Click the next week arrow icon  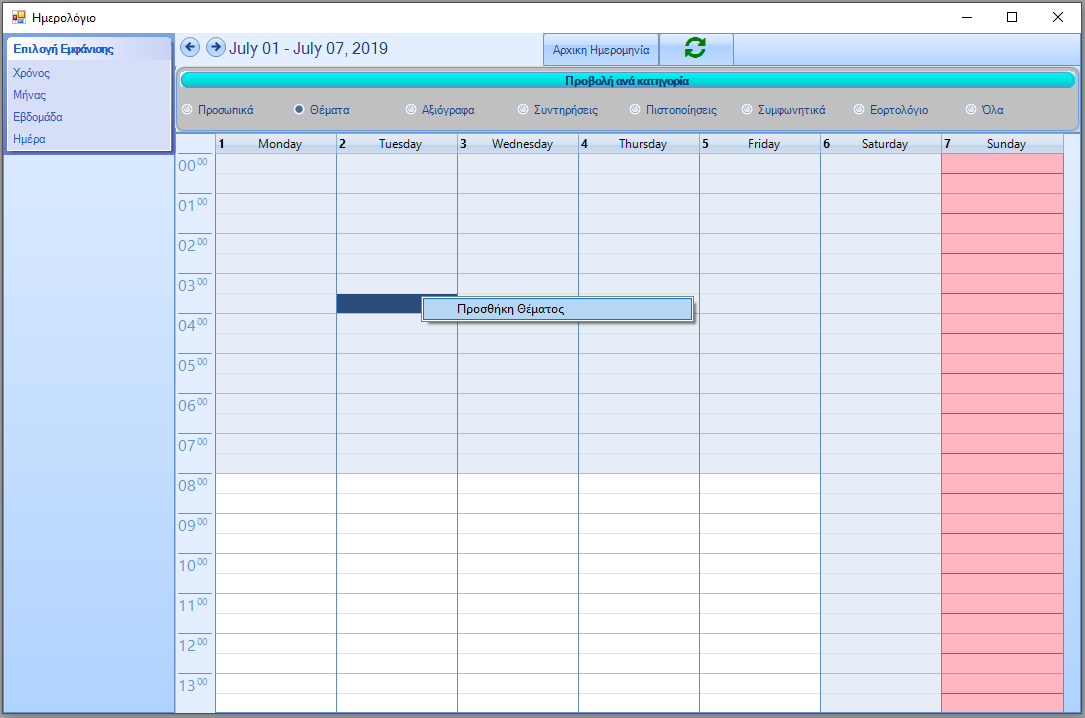tap(216, 47)
